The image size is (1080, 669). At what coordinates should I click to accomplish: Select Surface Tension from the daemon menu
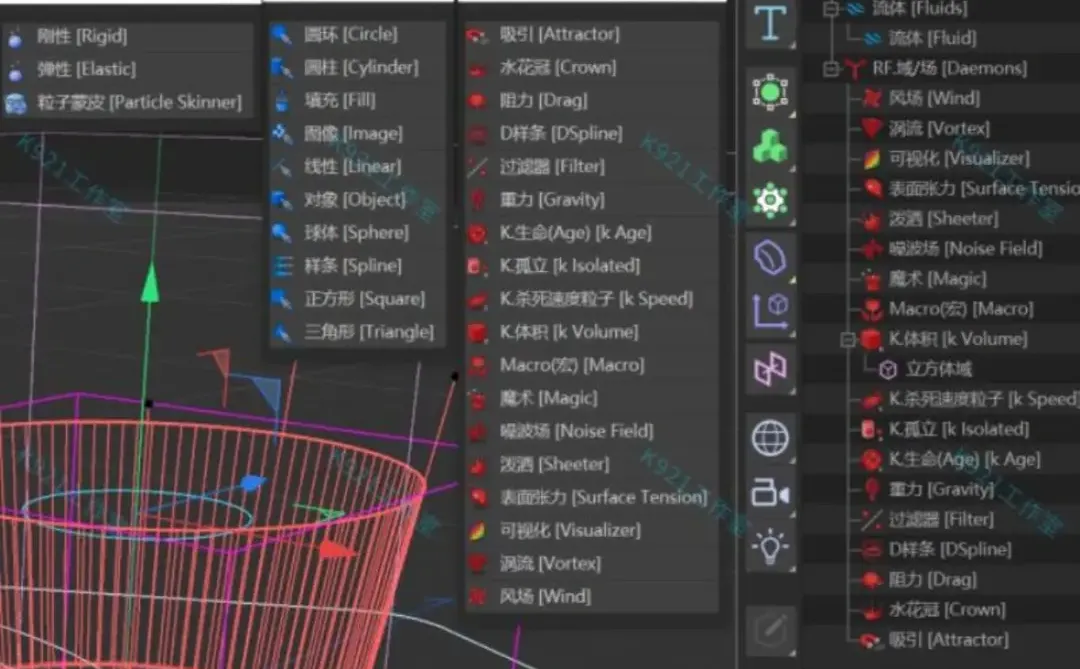pos(591,497)
